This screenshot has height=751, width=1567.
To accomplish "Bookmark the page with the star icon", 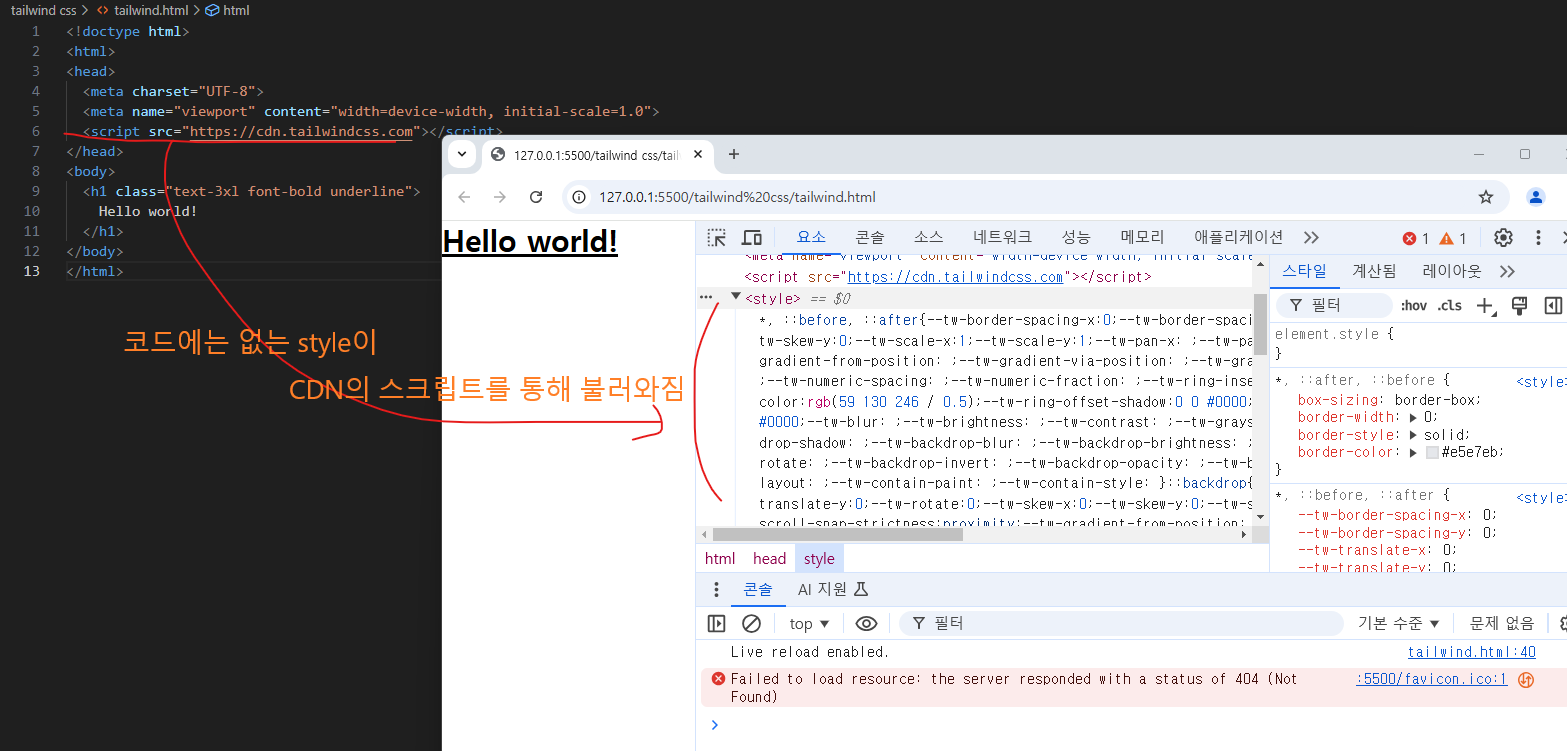I will pos(1486,197).
